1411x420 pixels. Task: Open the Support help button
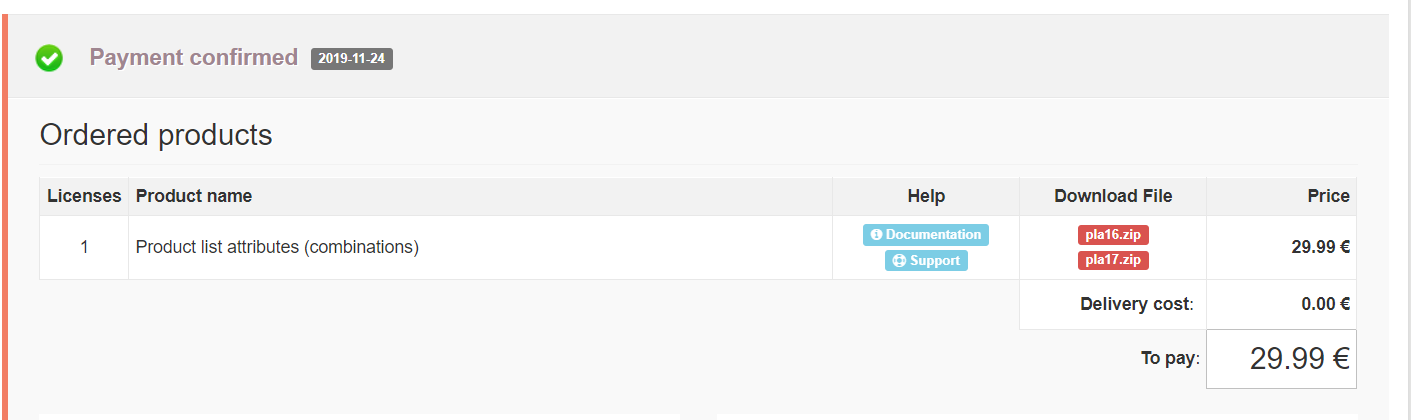pos(926,261)
